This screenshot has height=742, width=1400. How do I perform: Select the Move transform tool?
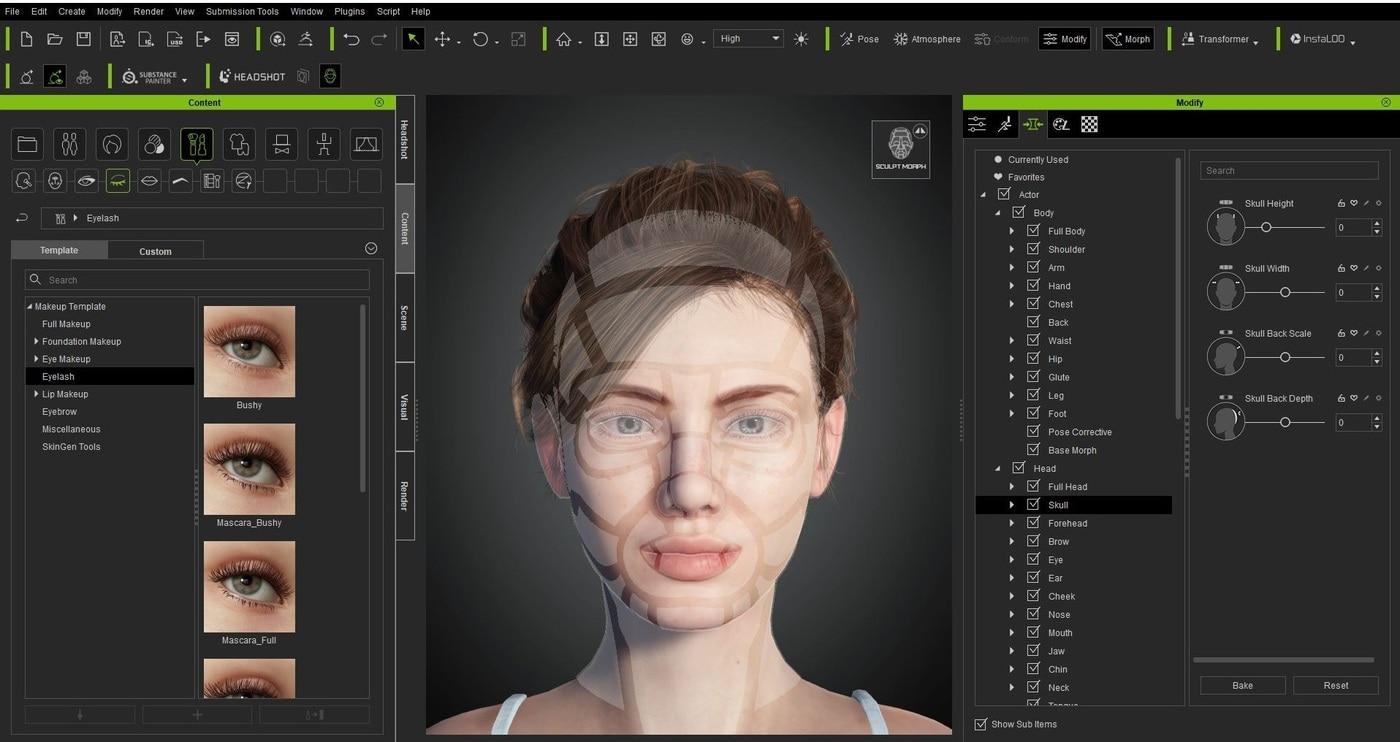click(442, 39)
